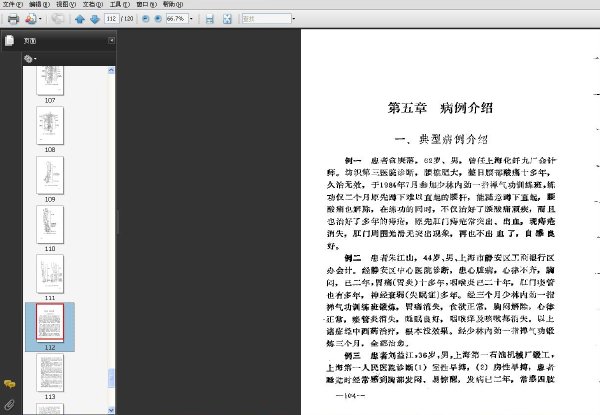Collapse the pages panel with arrow button
The width and height of the screenshot is (600, 415).
[111, 40]
